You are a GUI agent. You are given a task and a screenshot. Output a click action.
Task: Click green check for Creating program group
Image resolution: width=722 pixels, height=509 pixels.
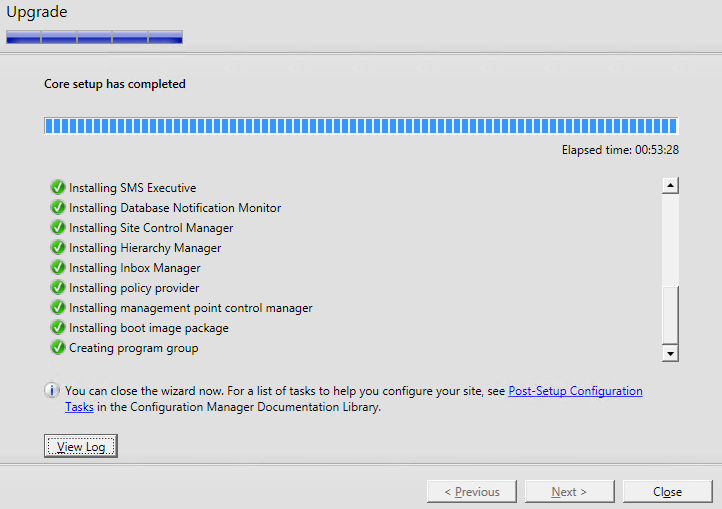click(x=58, y=347)
